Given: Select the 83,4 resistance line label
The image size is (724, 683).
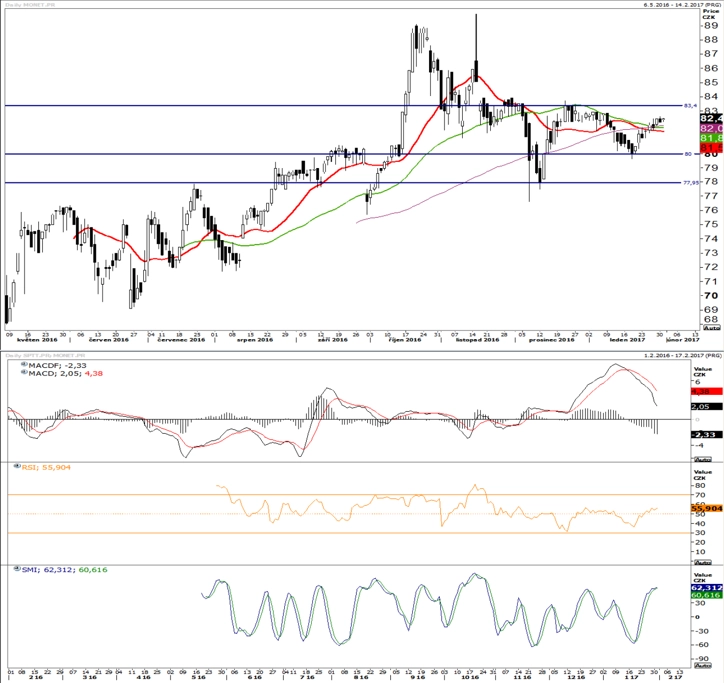Looking at the screenshot, I should pos(690,106).
